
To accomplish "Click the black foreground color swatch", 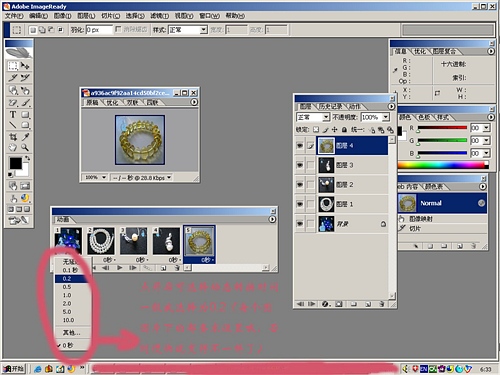I will 15,163.
